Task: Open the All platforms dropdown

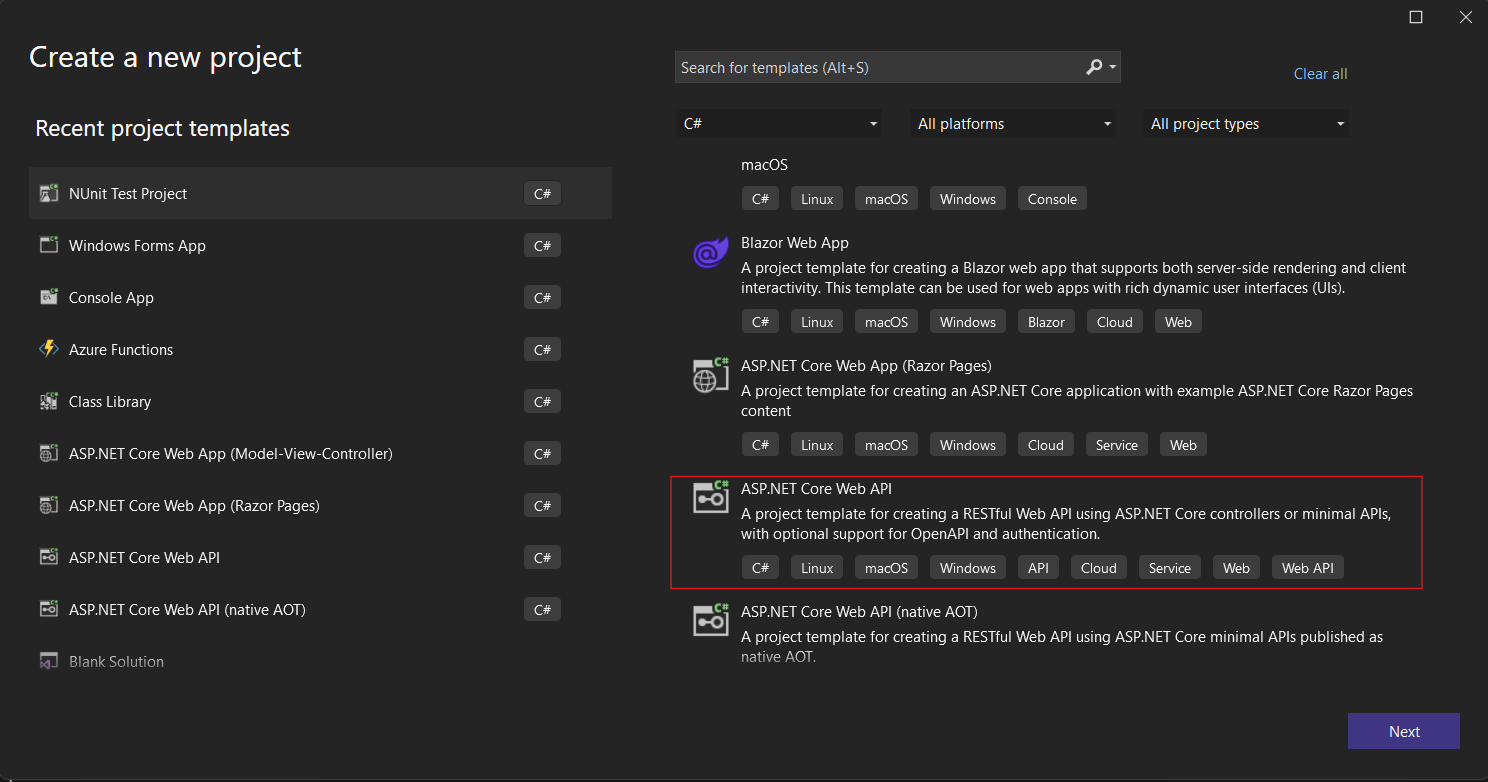Action: [1012, 123]
